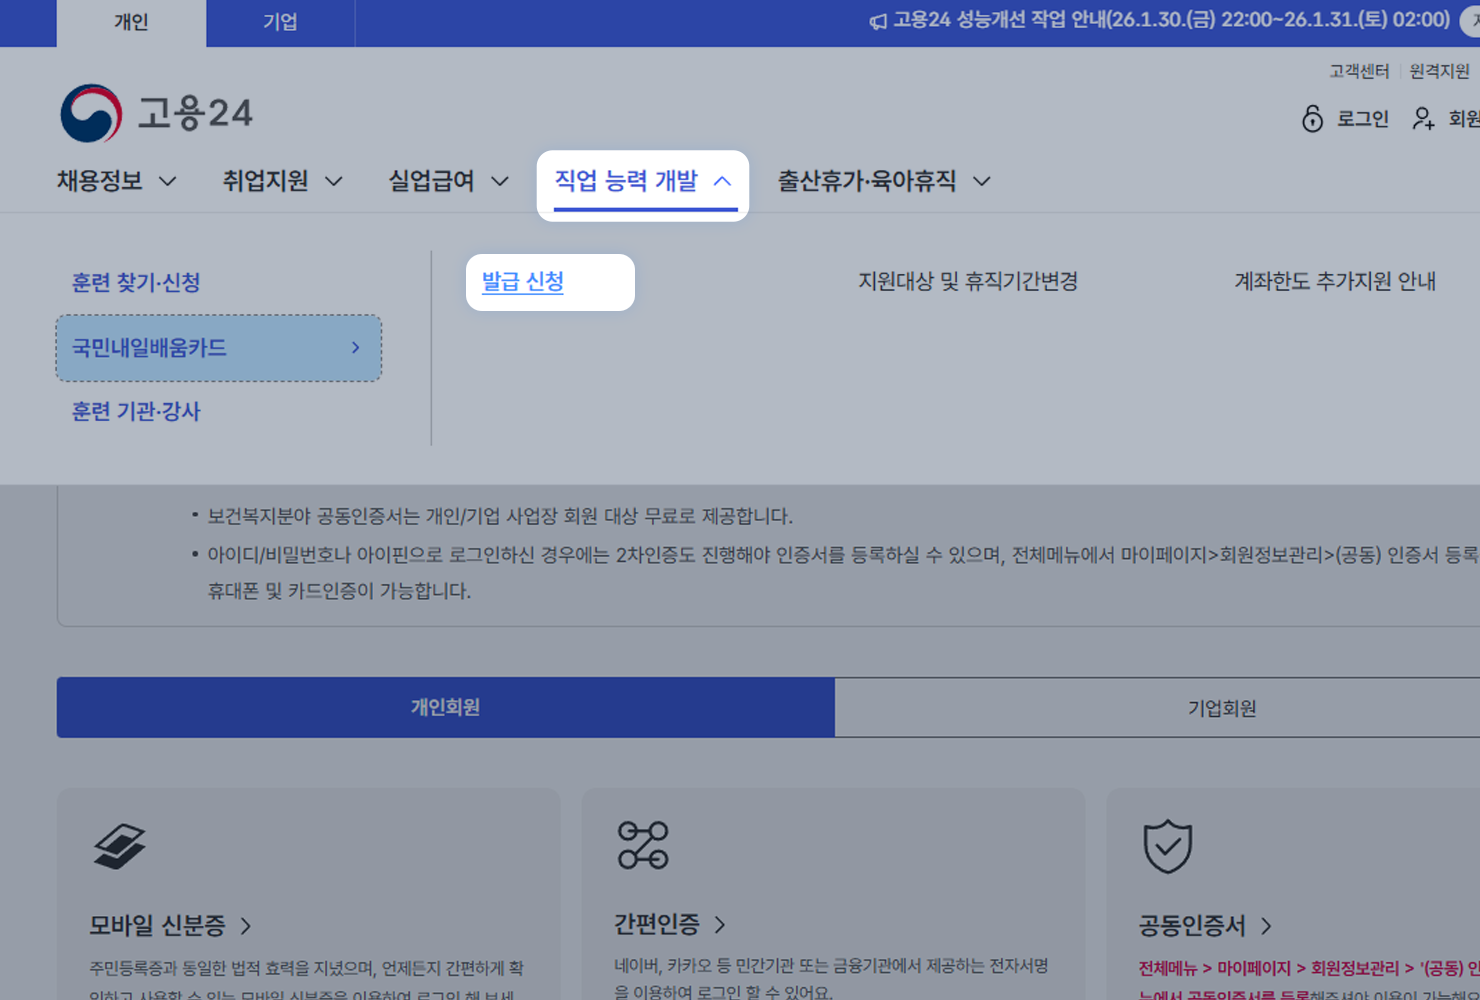Switch to the 기업회원 tab
Viewport: 1480px width, 1000px height.
[1222, 707]
